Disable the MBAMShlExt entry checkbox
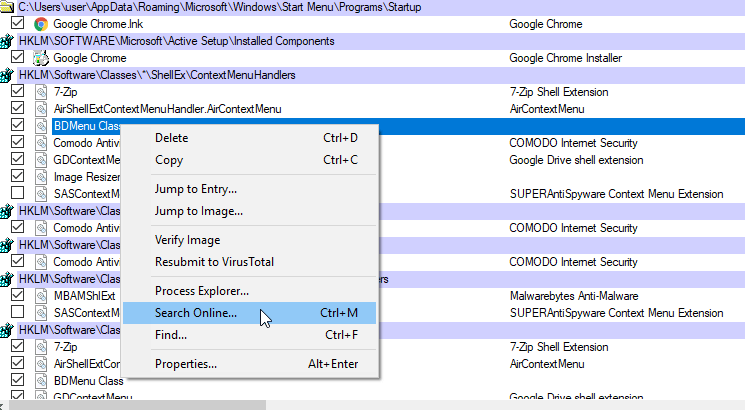The image size is (745, 410). [18, 295]
